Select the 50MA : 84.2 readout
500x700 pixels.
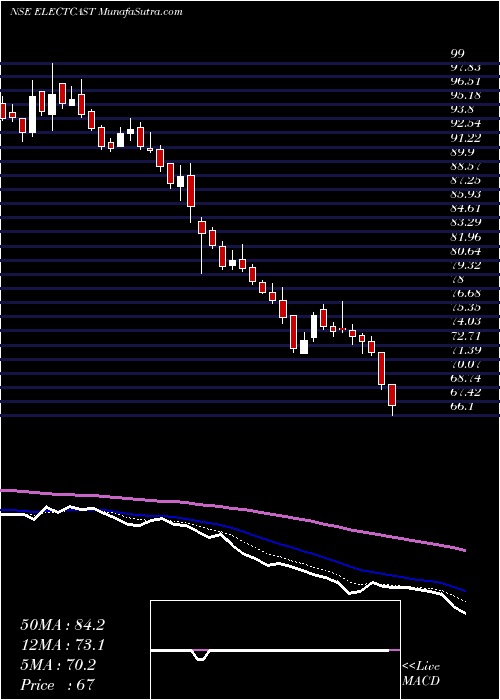(62, 625)
